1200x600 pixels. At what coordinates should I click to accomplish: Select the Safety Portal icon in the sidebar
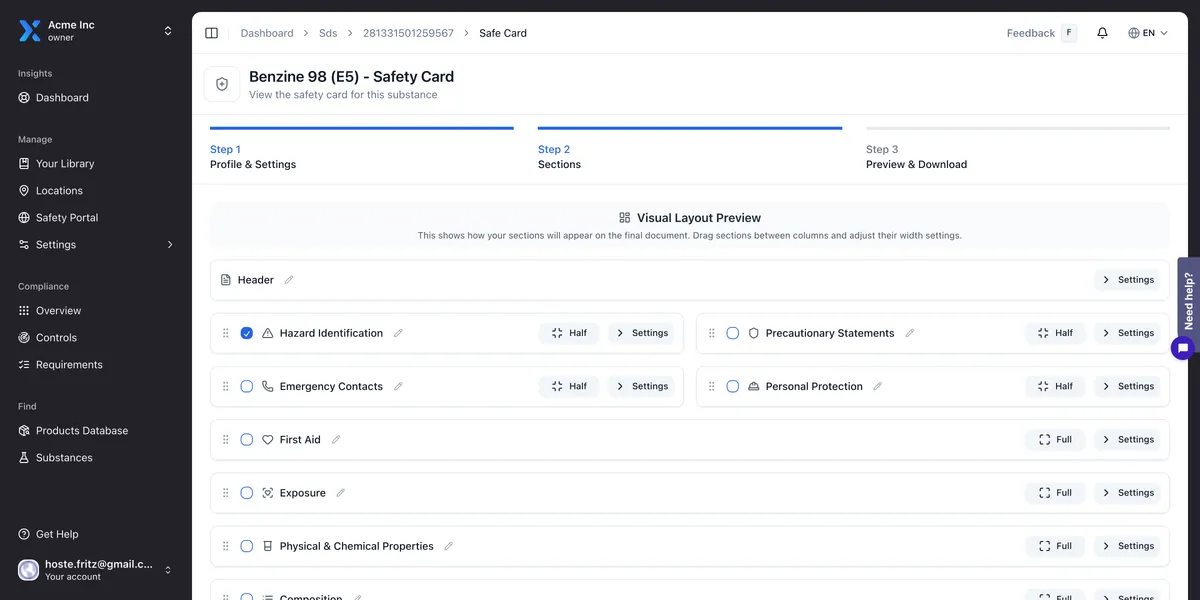[x=24, y=217]
